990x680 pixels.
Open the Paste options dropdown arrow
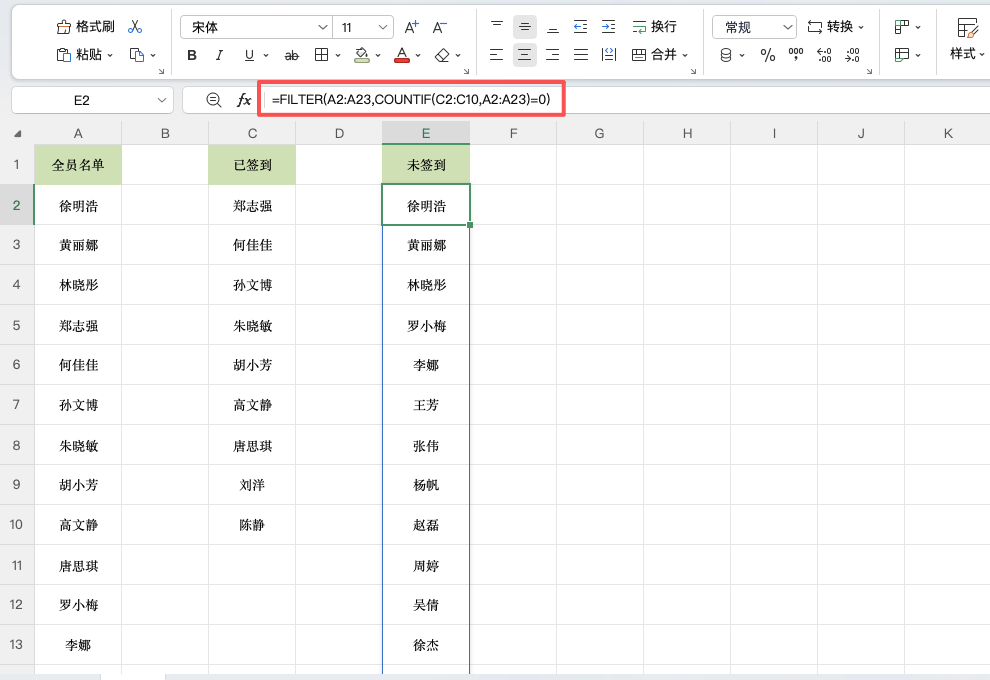110,56
